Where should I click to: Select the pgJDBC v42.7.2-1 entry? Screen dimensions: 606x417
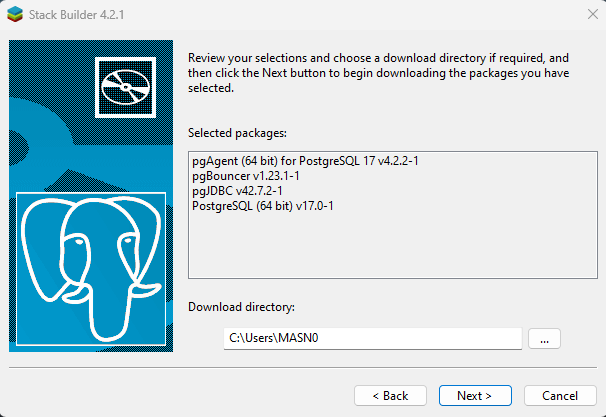(237, 191)
